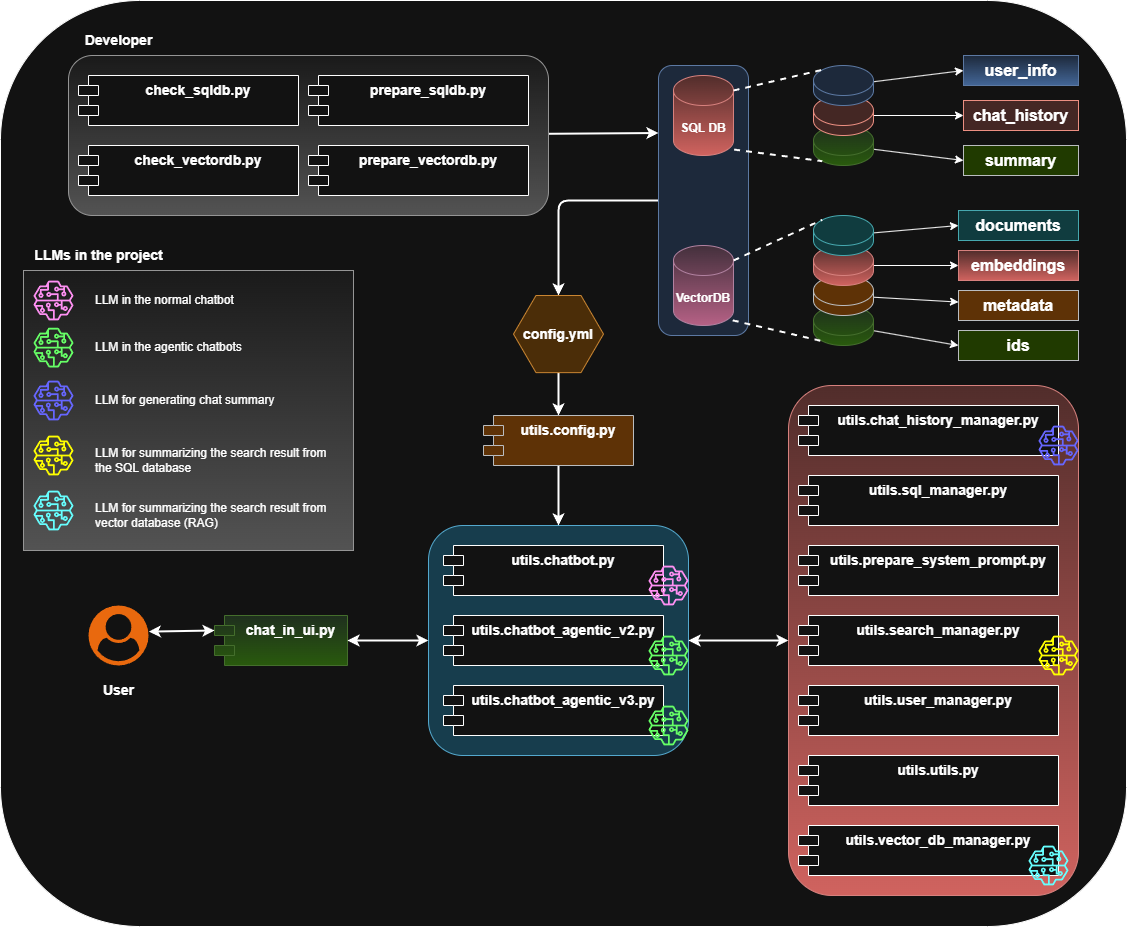Click the chat_history label
Image resolution: width=1127 pixels, height=927 pixels.
(x=1019, y=116)
